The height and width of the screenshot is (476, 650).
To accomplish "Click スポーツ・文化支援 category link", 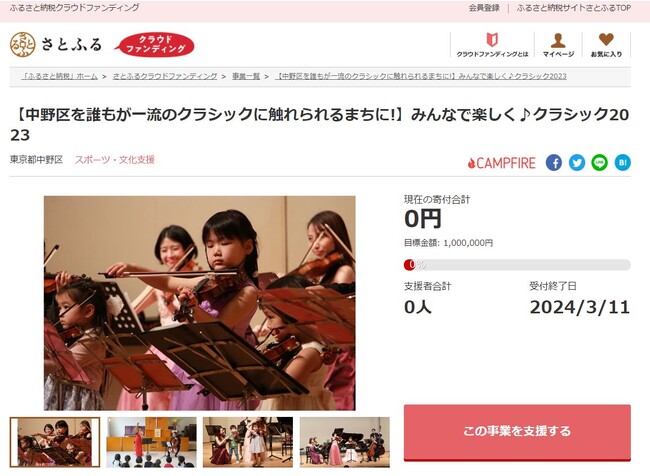I will [x=114, y=160].
